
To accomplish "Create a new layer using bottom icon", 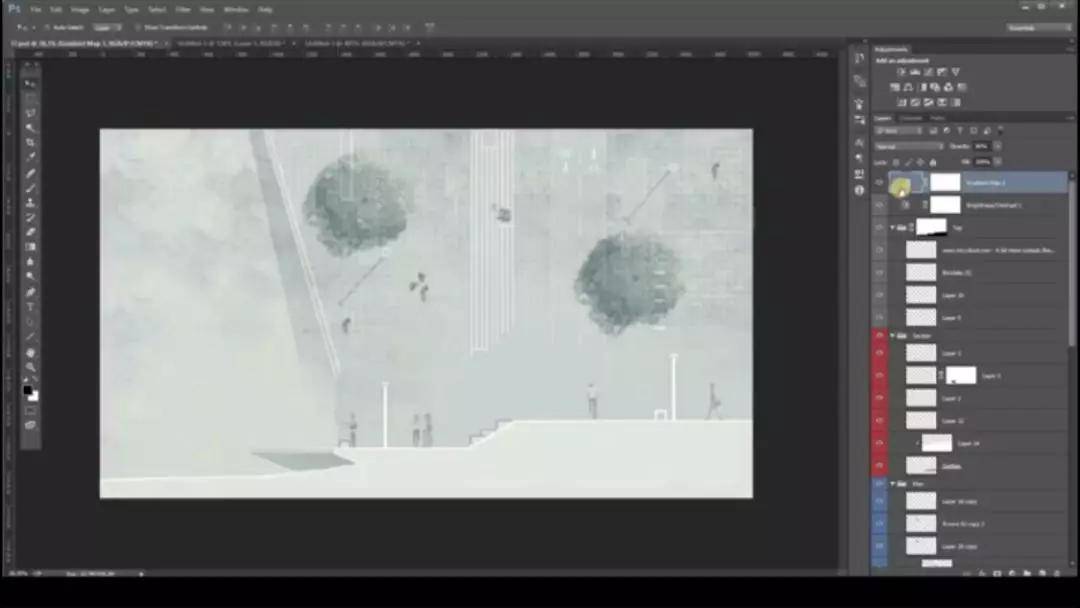I will 1042,573.
